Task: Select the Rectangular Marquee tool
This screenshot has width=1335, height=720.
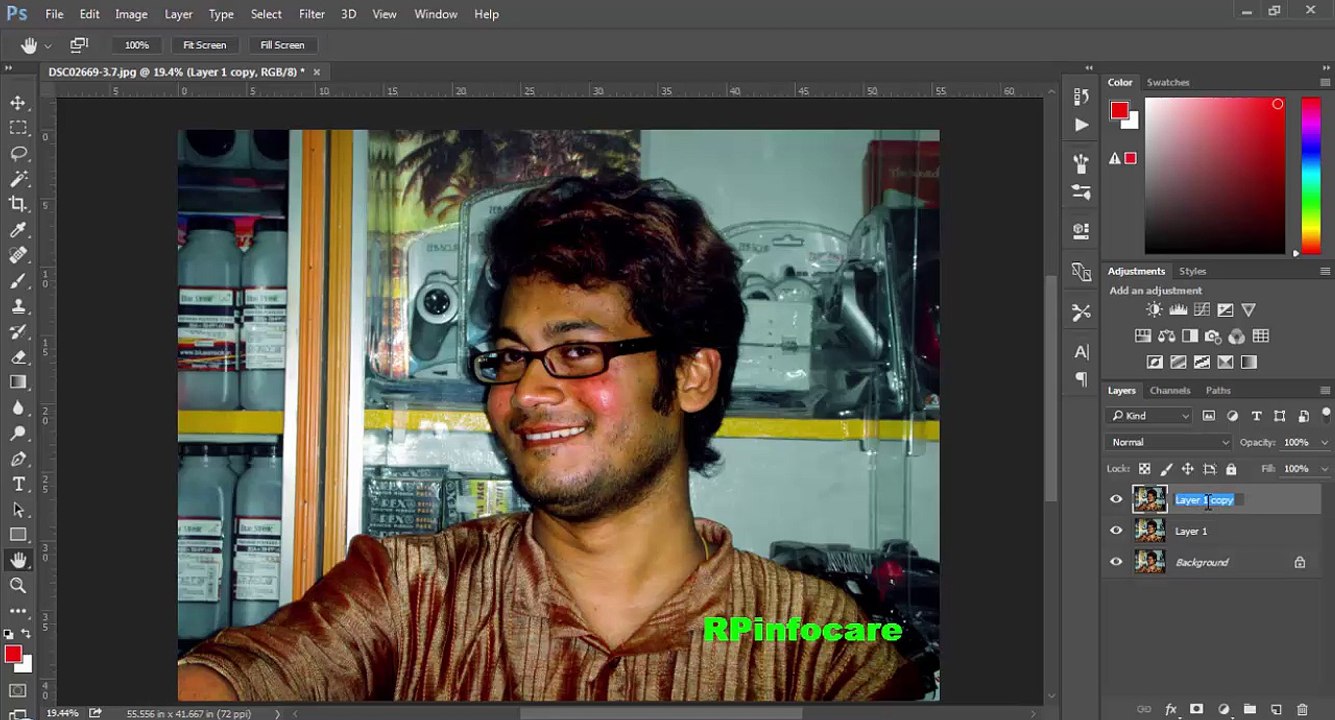Action: click(x=18, y=128)
